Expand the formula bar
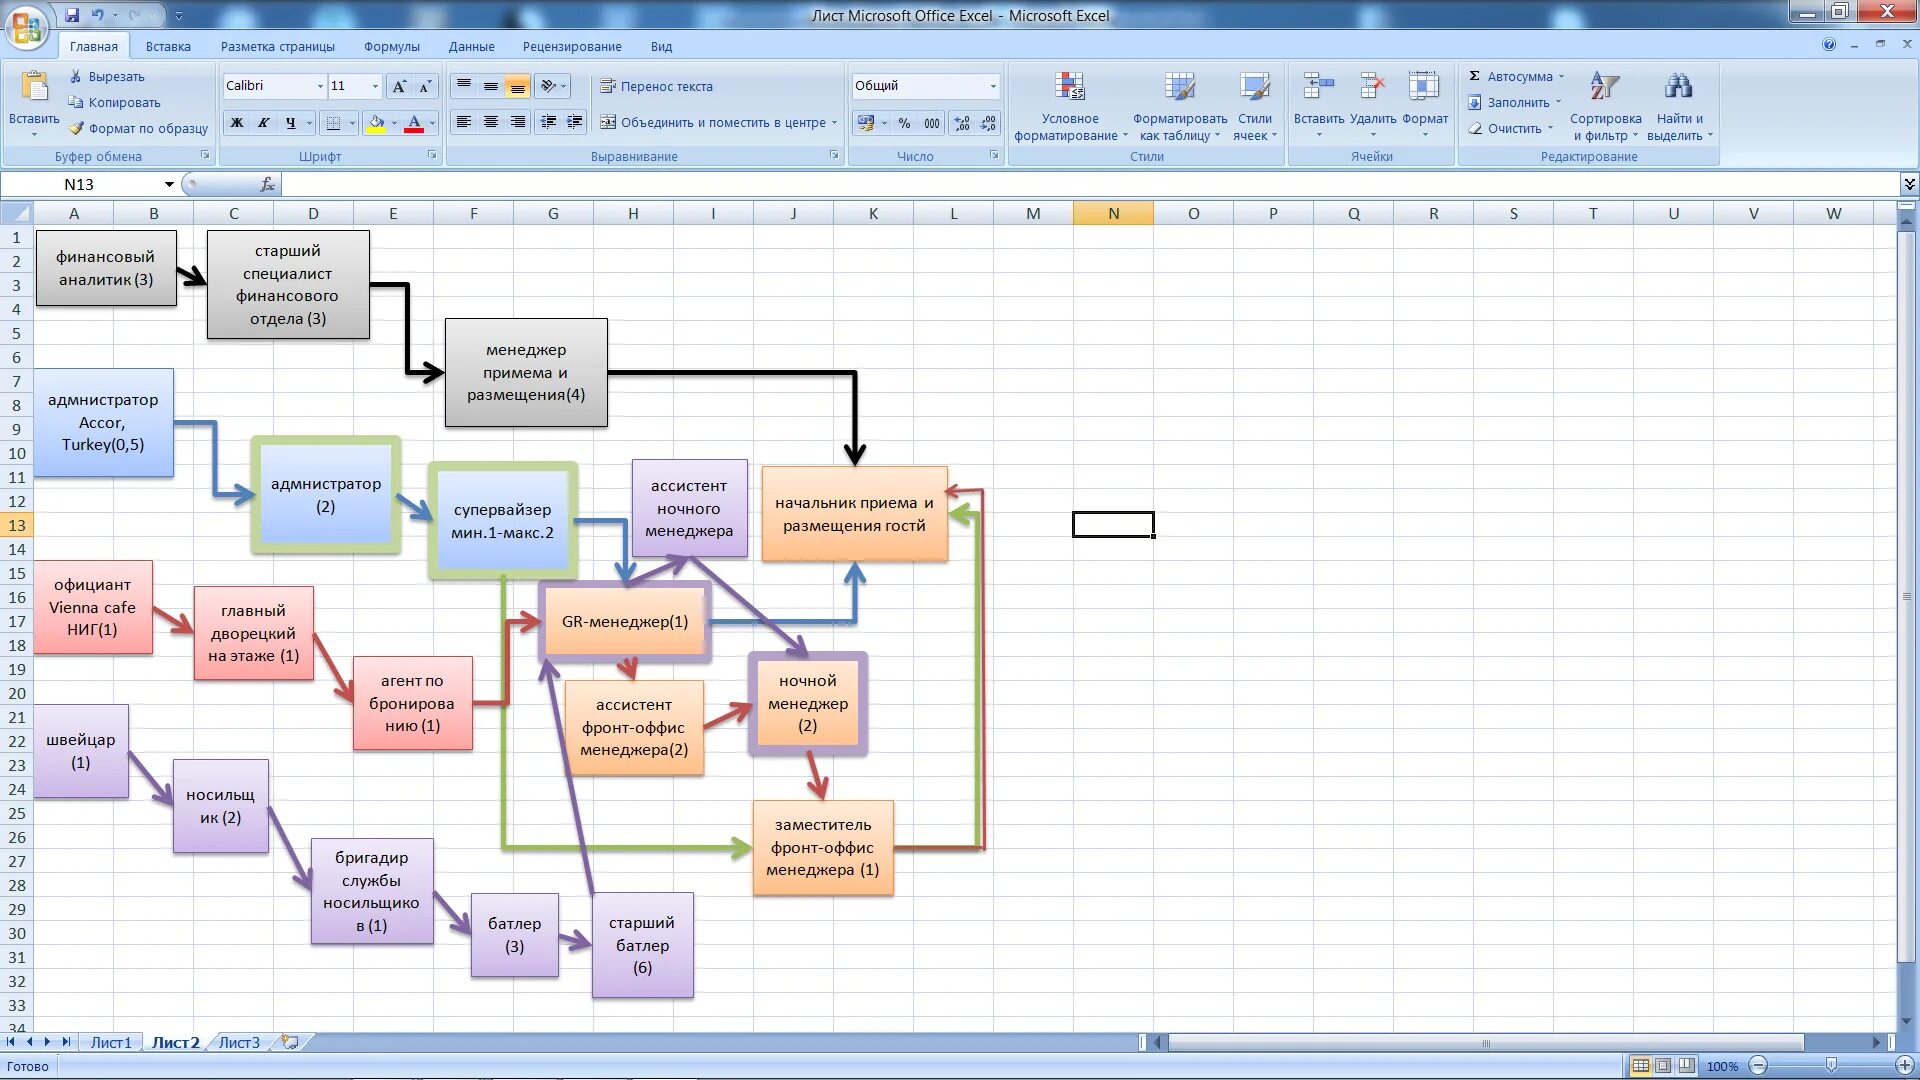 [1909, 184]
